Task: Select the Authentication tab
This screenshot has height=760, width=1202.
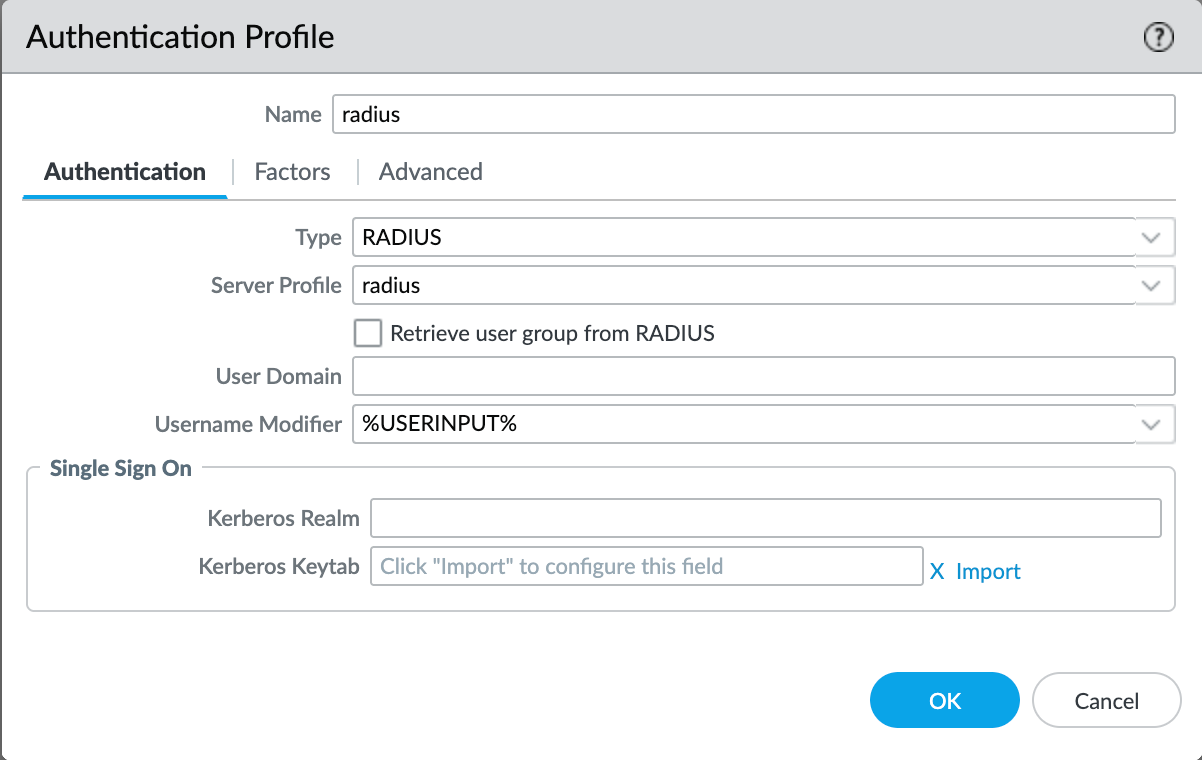Action: click(x=125, y=171)
